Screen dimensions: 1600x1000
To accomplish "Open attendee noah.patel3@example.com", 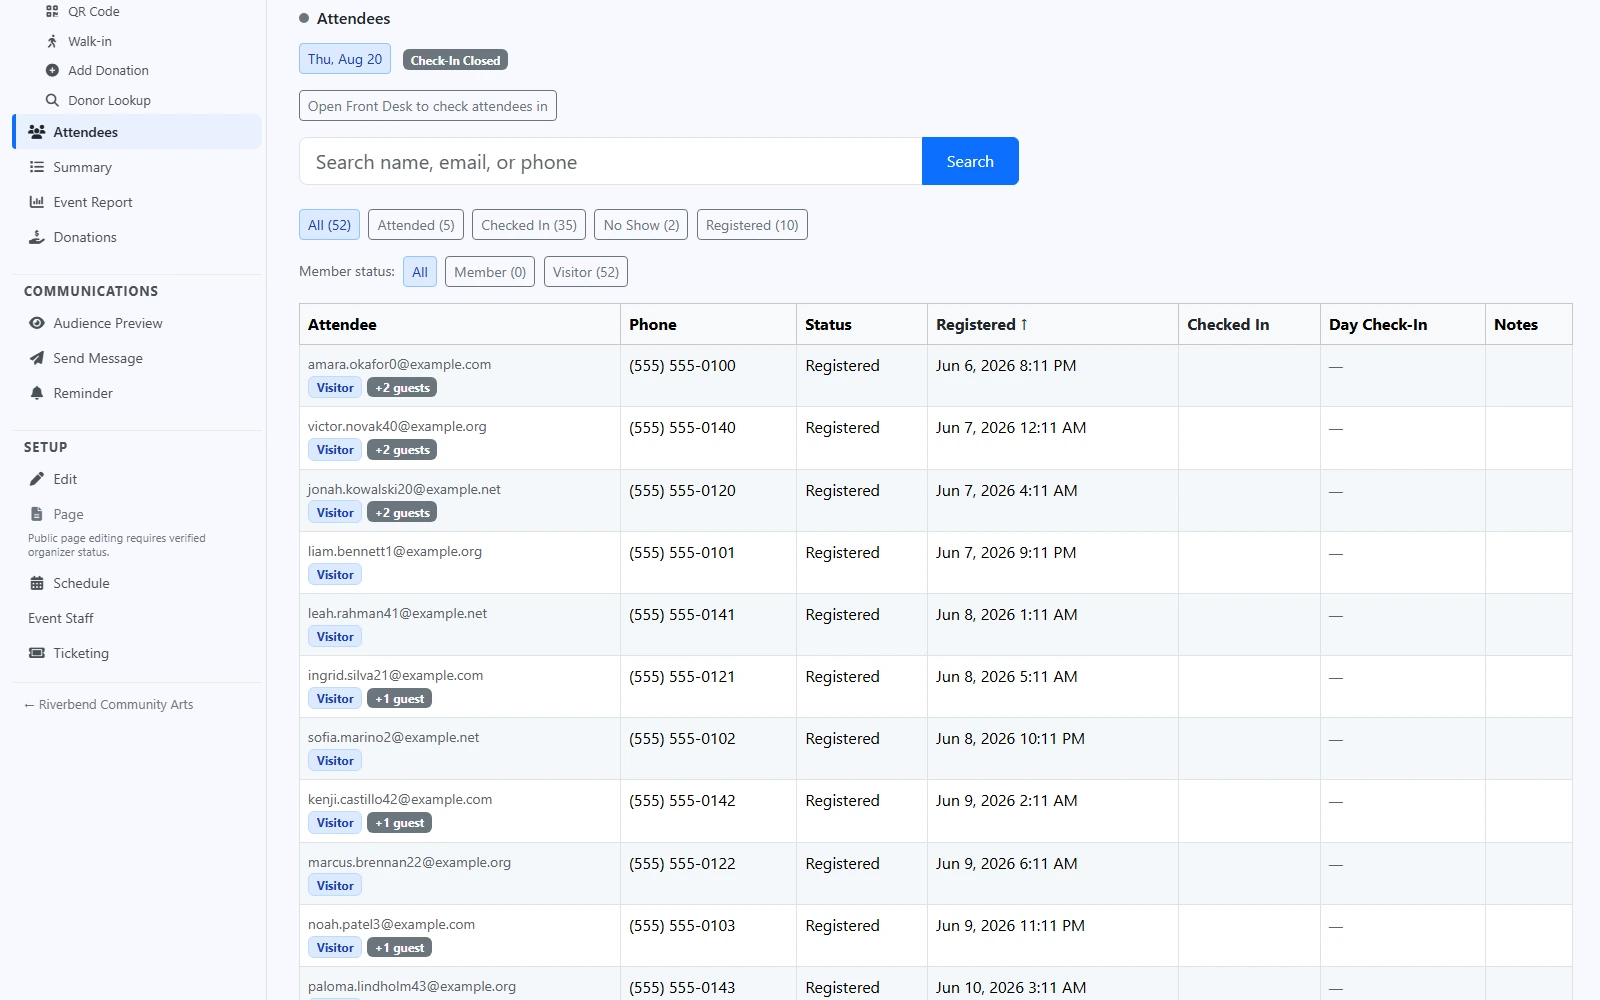I will pyautogui.click(x=391, y=924).
